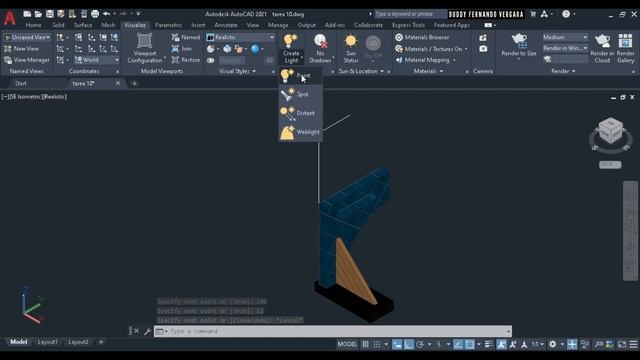640x360 pixels.
Task: Click the No Shadows button
Action: pyautogui.click(x=320, y=49)
